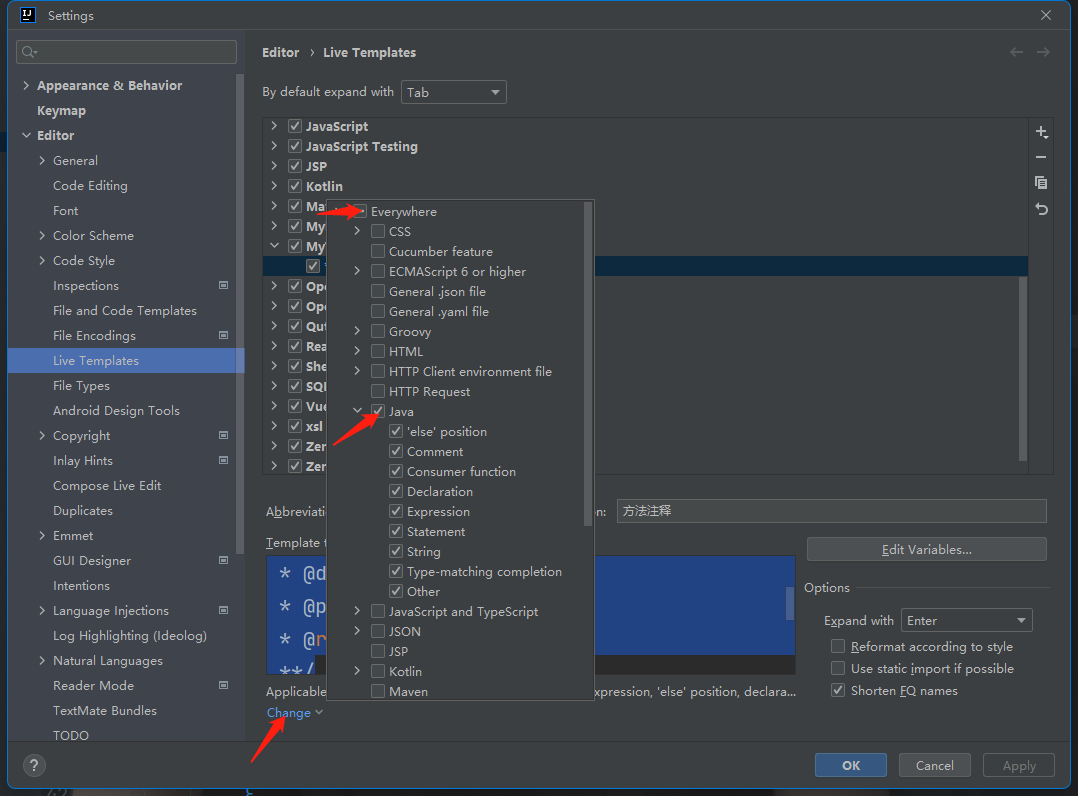Screen dimensions: 1078x796
Task: Restore deleted defaults with the undo icon
Action: [1042, 209]
